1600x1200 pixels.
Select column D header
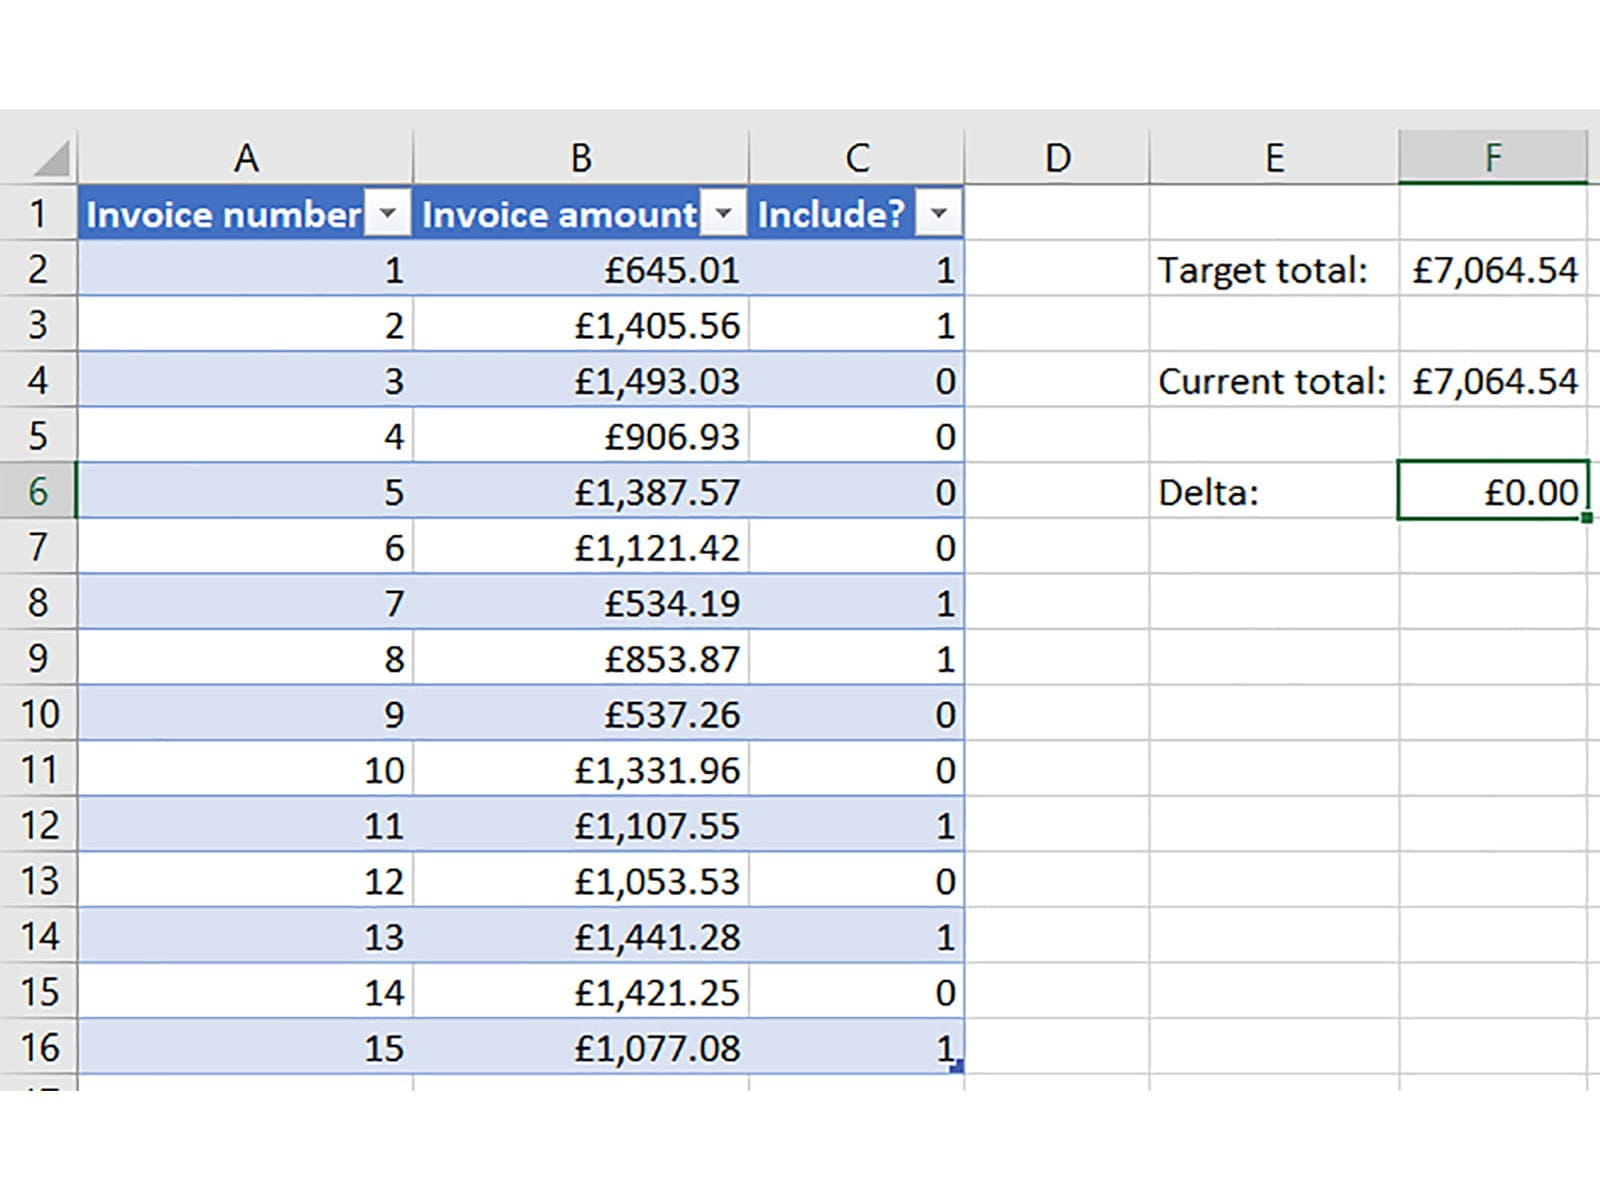point(1057,158)
